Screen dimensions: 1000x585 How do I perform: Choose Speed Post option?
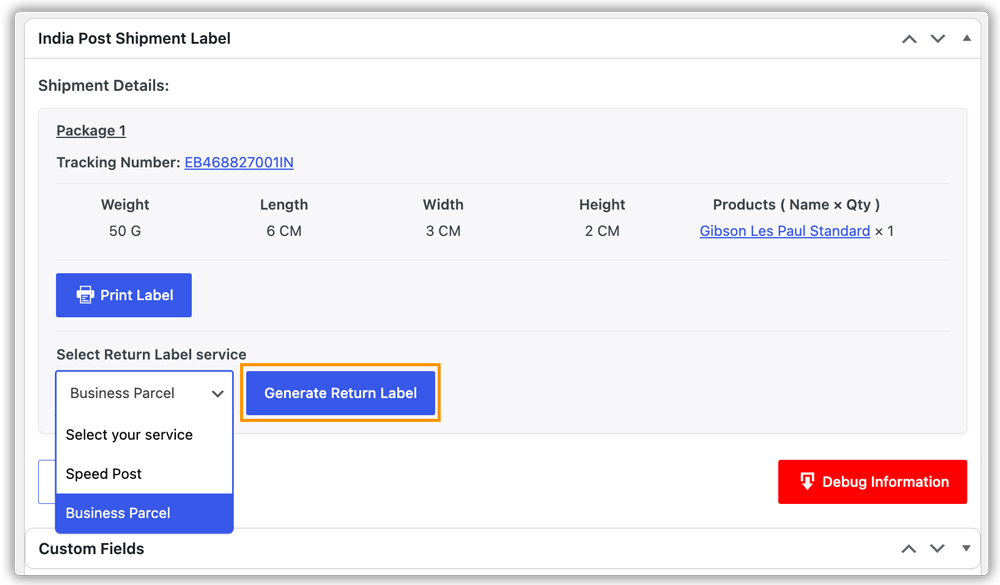pyautogui.click(x=145, y=474)
